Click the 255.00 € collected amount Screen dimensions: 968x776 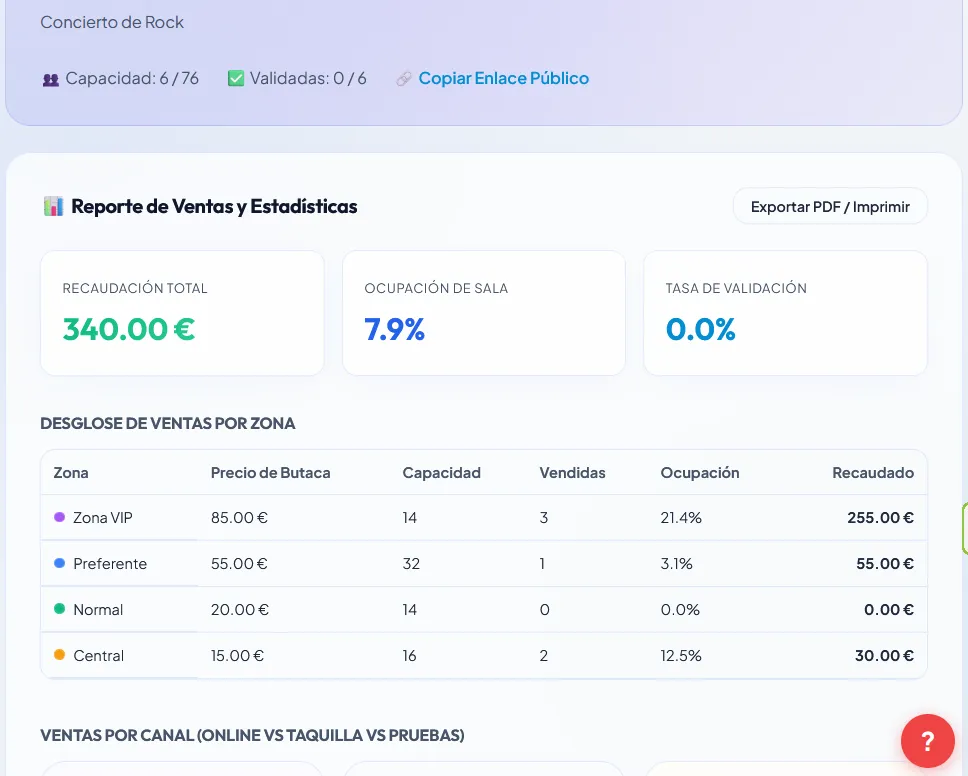tap(880, 518)
